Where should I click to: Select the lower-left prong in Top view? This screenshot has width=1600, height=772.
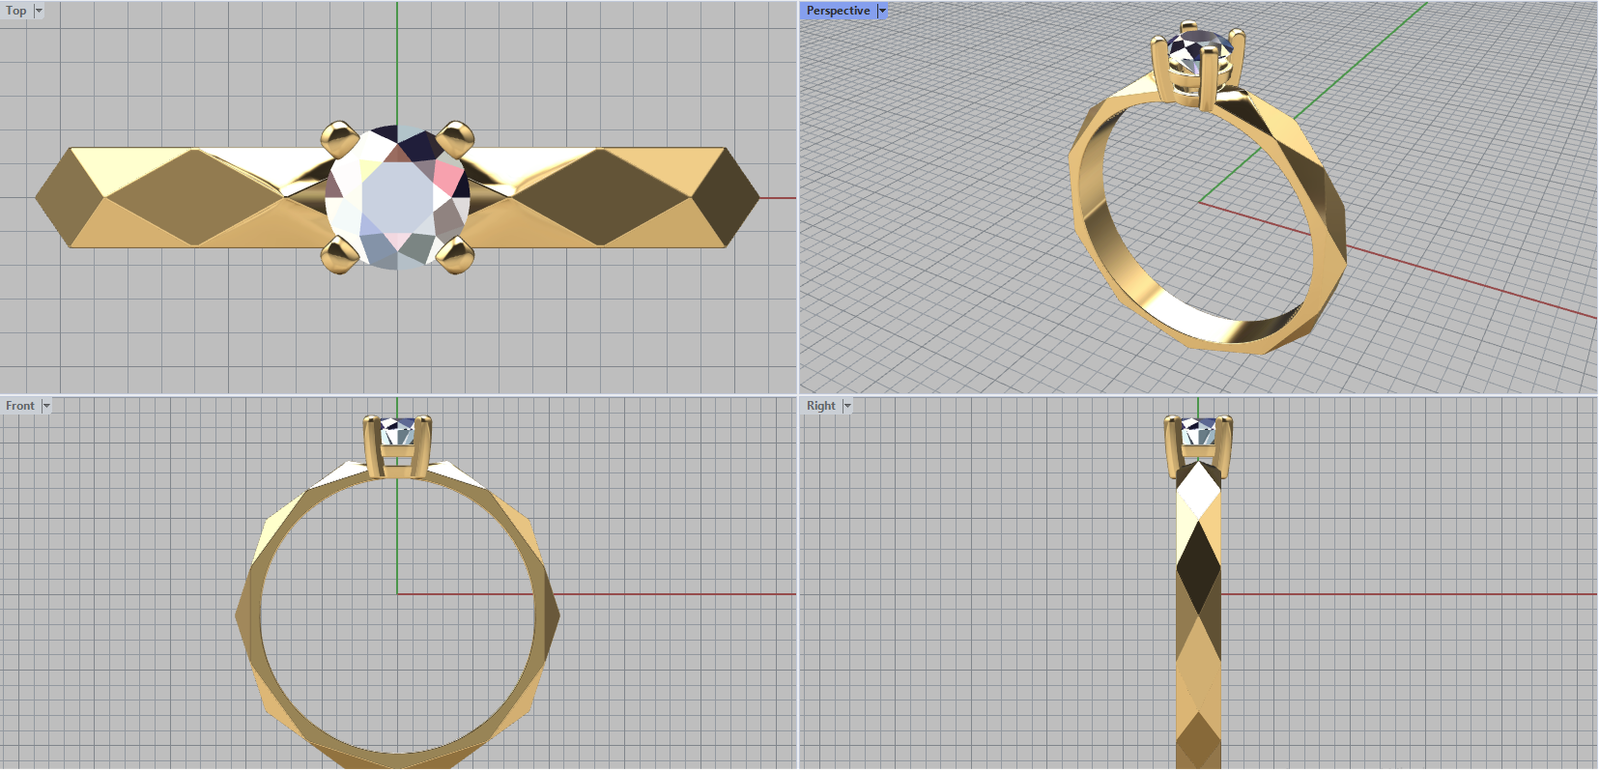[x=339, y=255]
